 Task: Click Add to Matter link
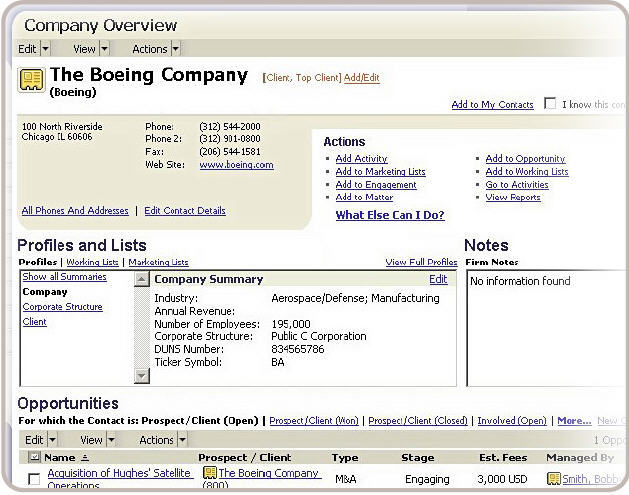tap(364, 197)
